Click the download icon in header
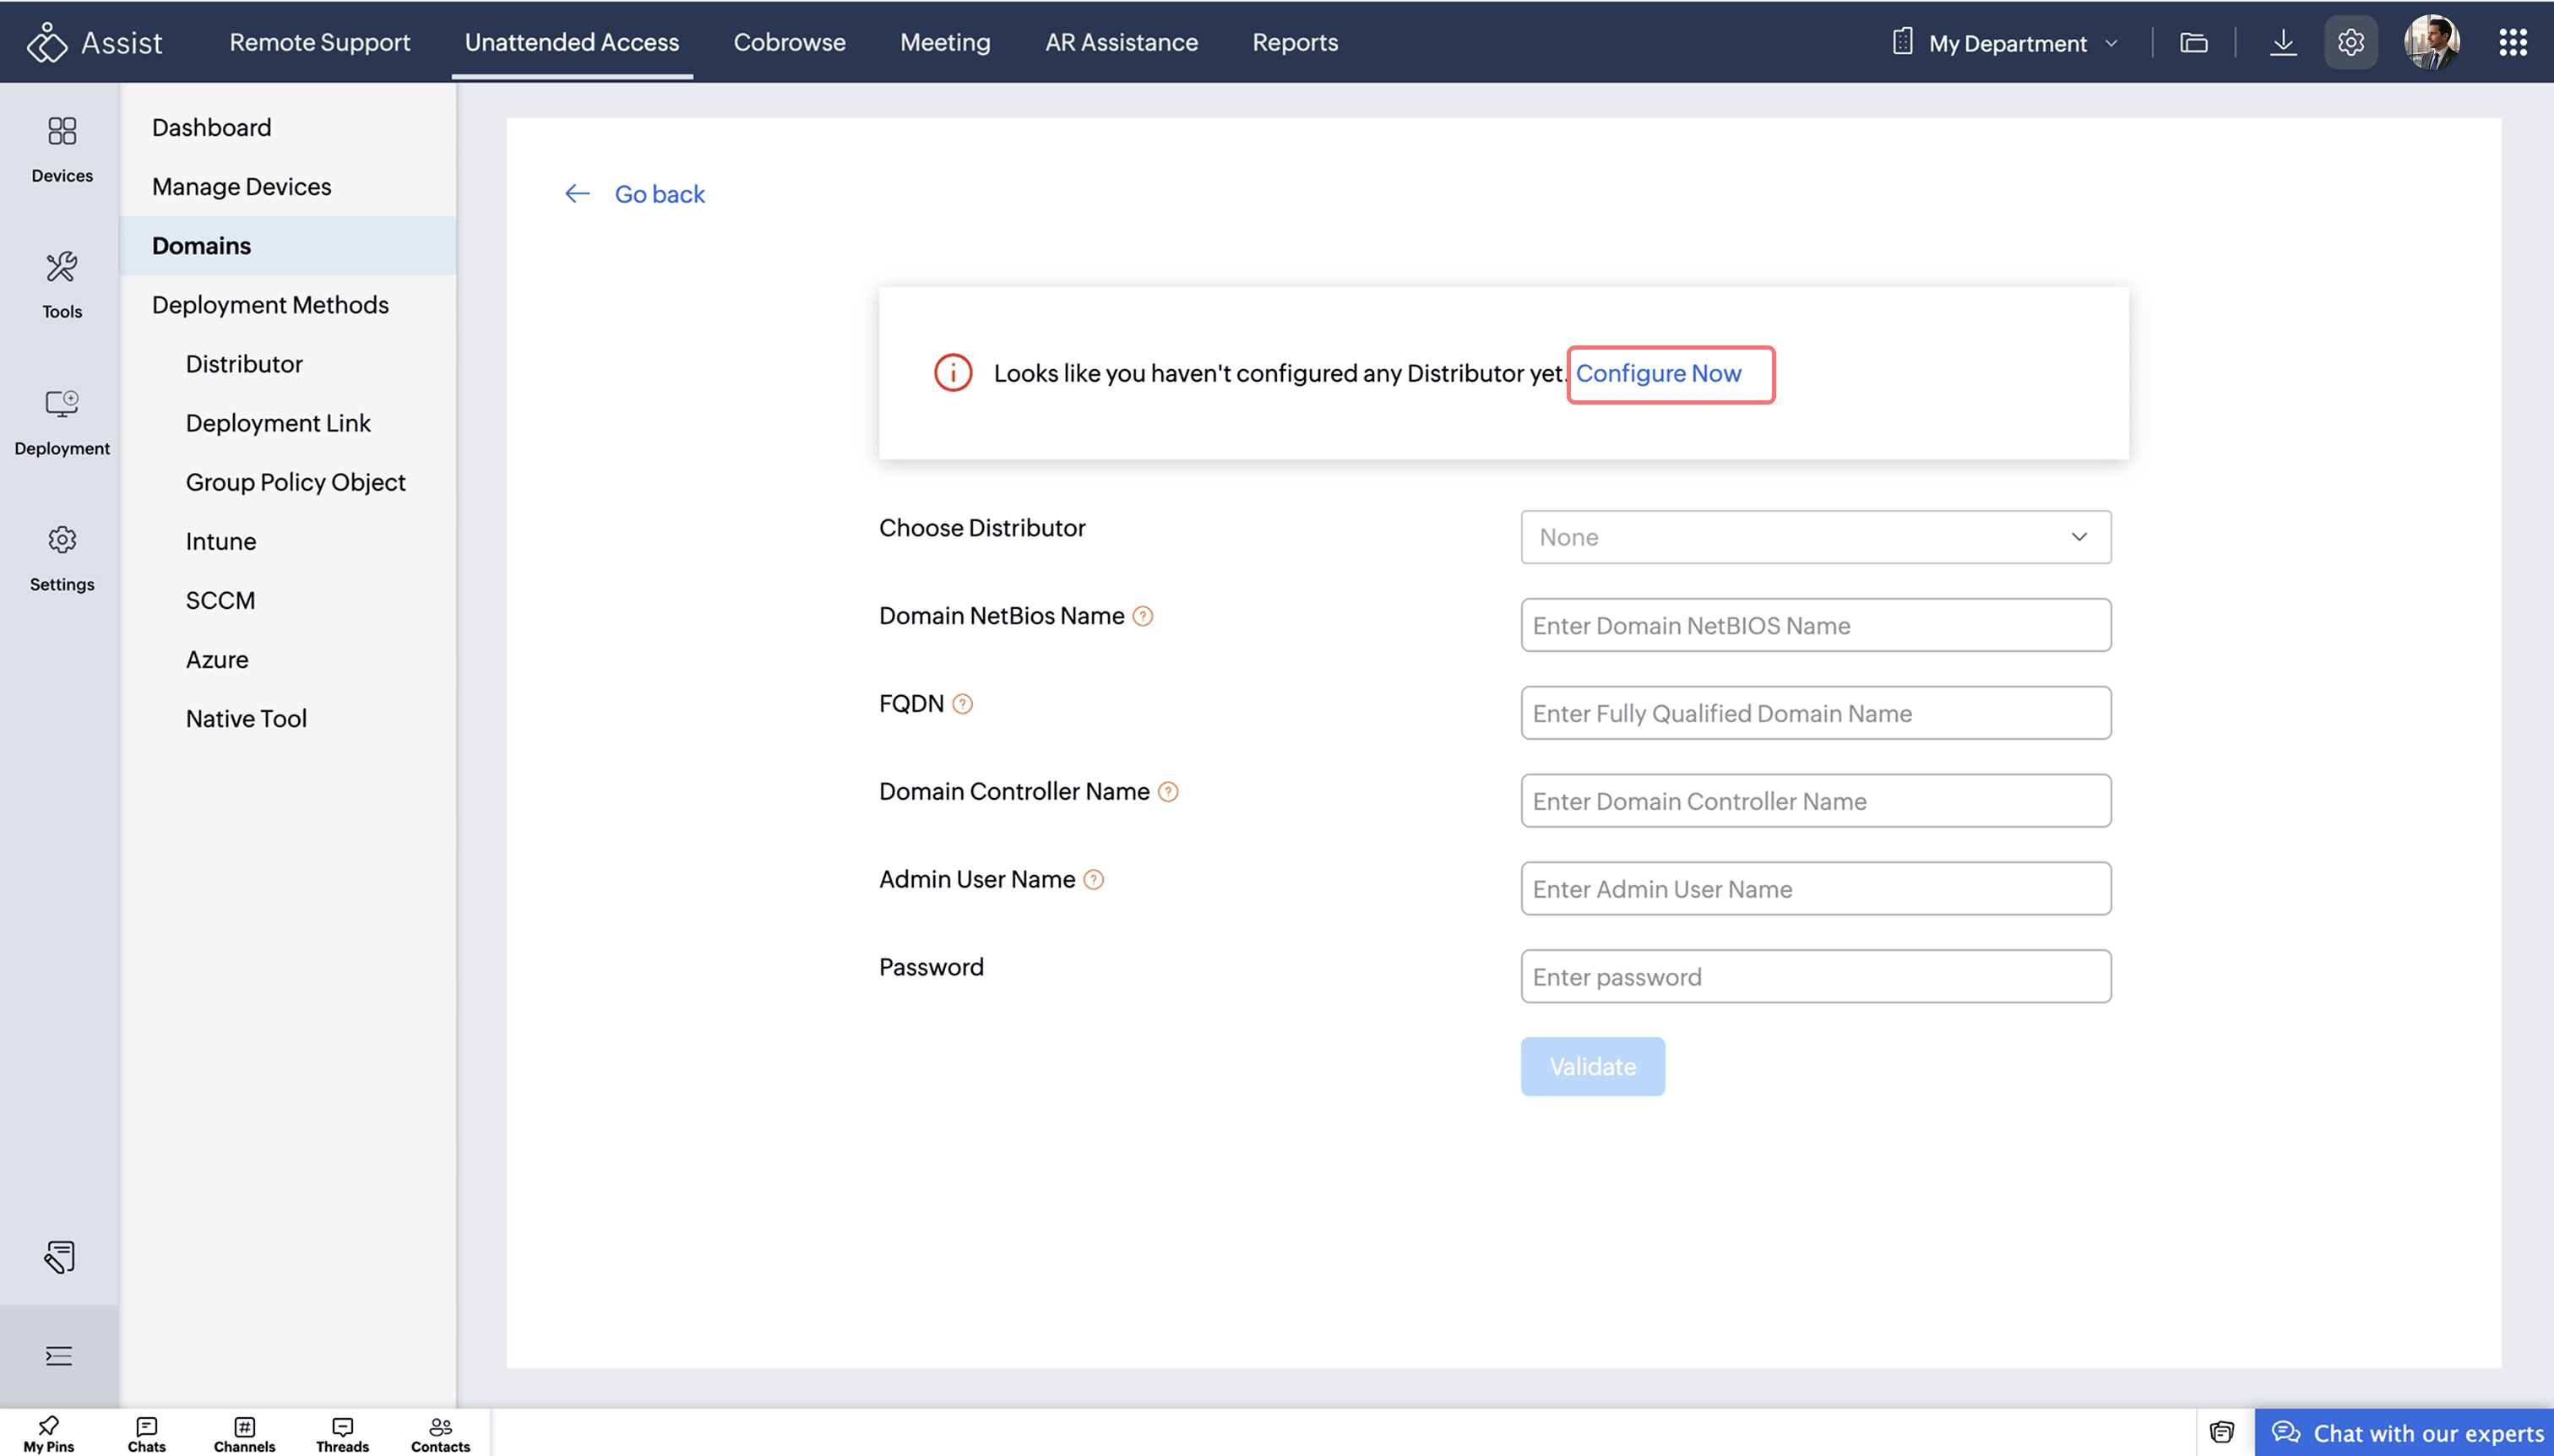2554x1456 pixels. pyautogui.click(x=2283, y=42)
